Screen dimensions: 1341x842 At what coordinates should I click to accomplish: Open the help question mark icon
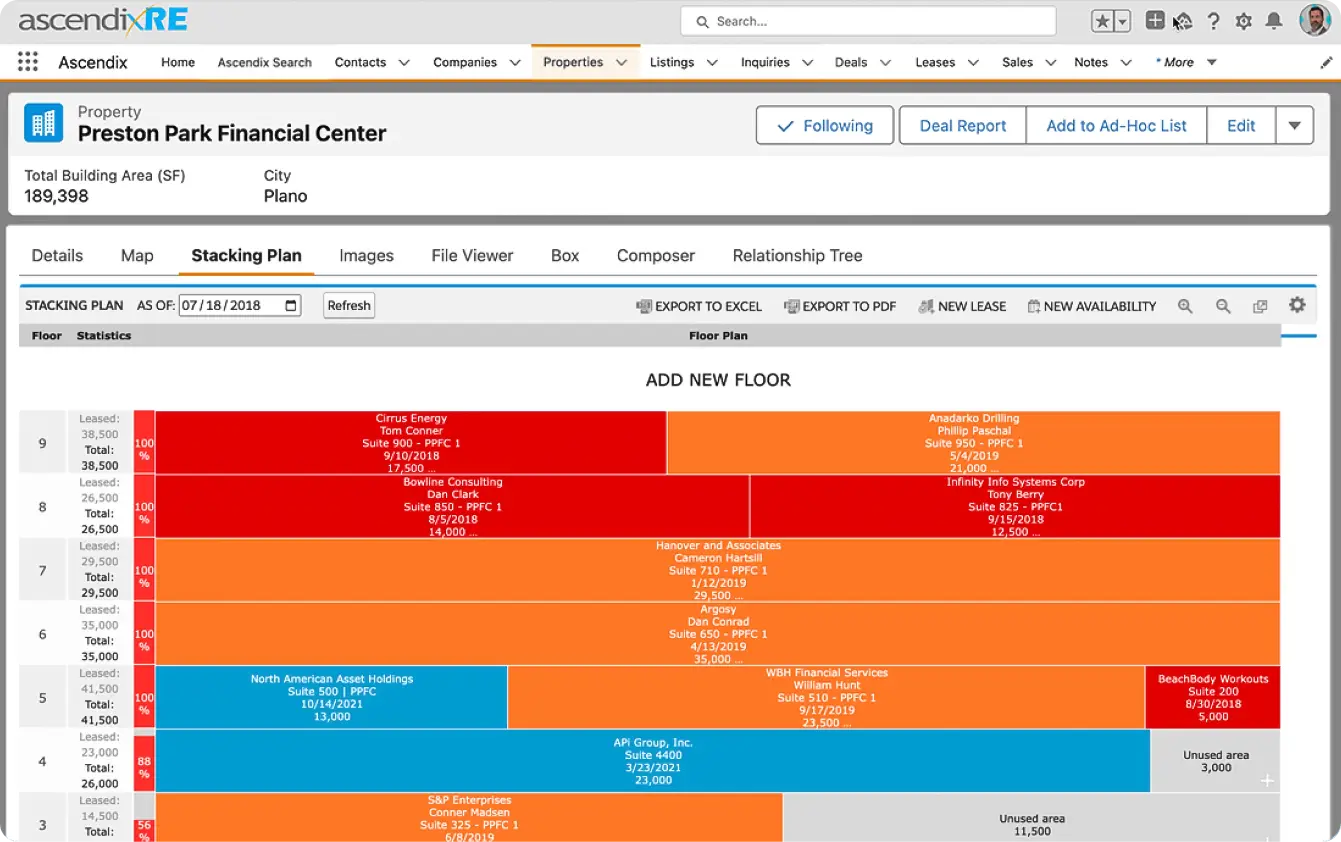(x=1214, y=21)
